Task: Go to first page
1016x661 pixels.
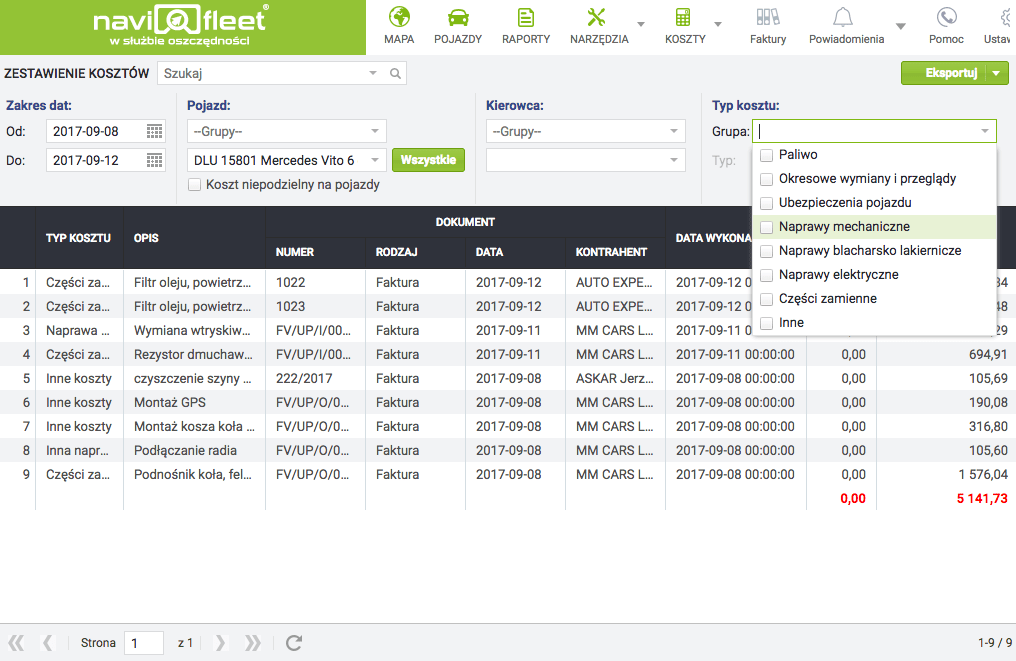Action: [x=16, y=643]
